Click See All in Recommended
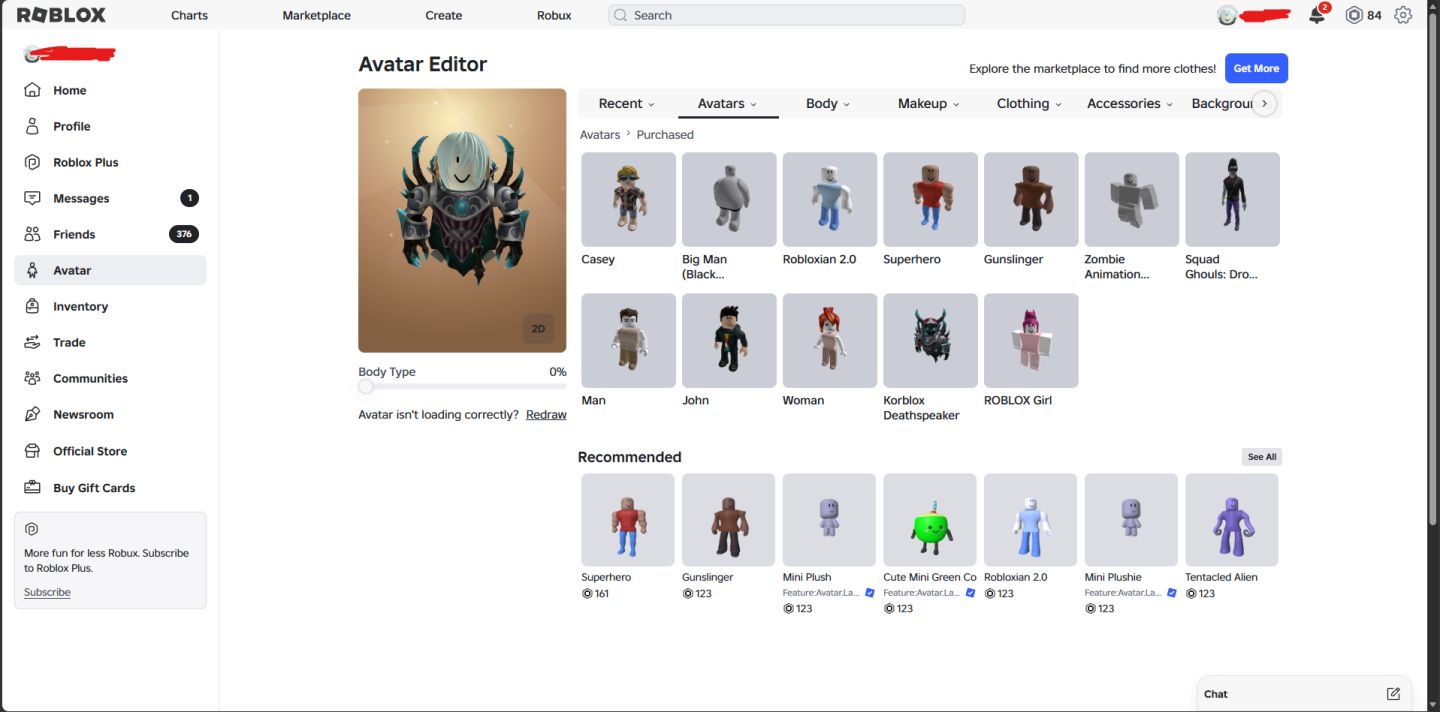This screenshot has height=712, width=1440. tap(1262, 457)
